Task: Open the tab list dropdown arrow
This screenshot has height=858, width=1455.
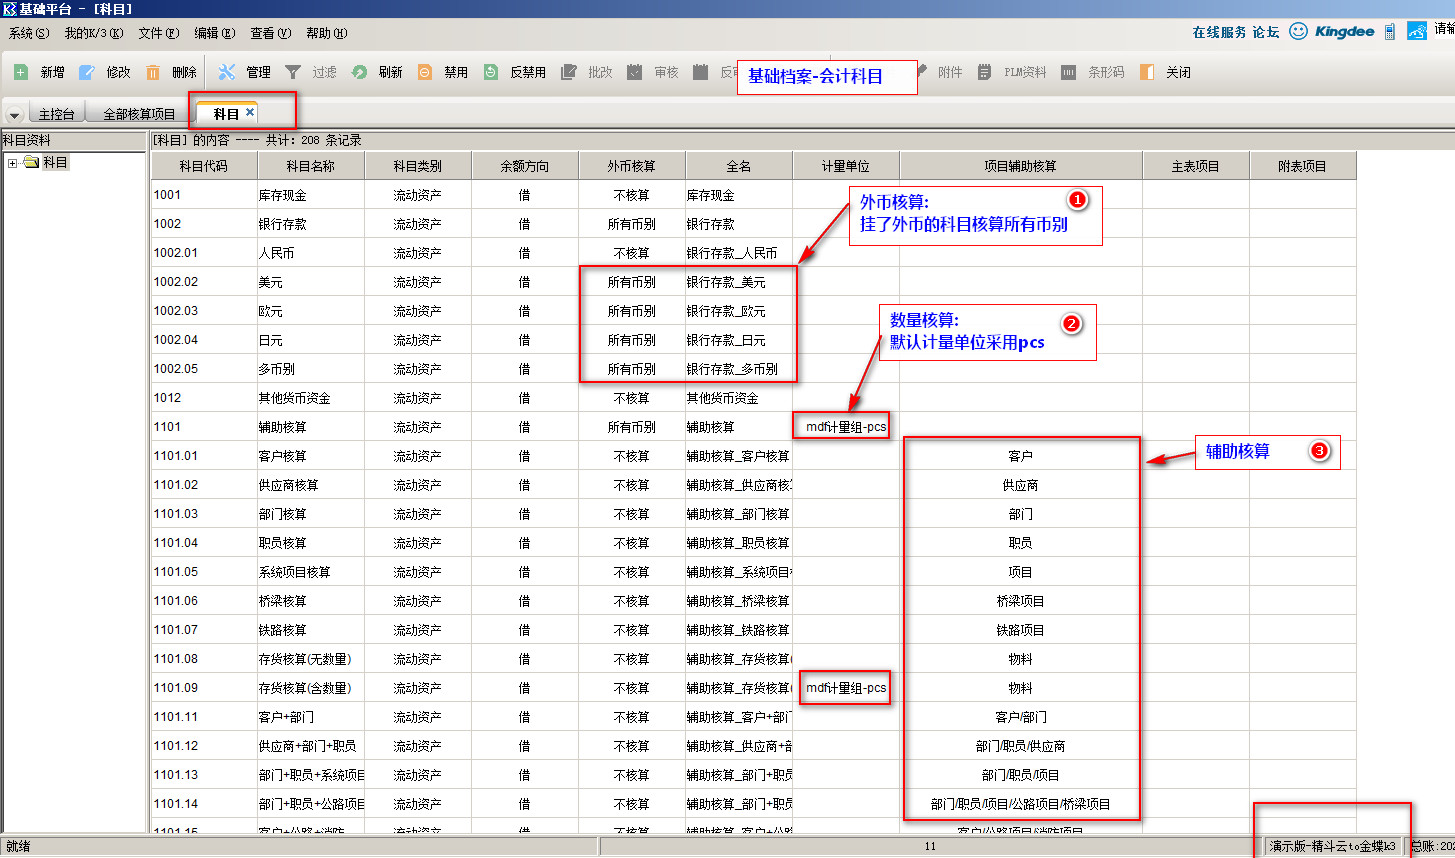Action: [x=14, y=115]
